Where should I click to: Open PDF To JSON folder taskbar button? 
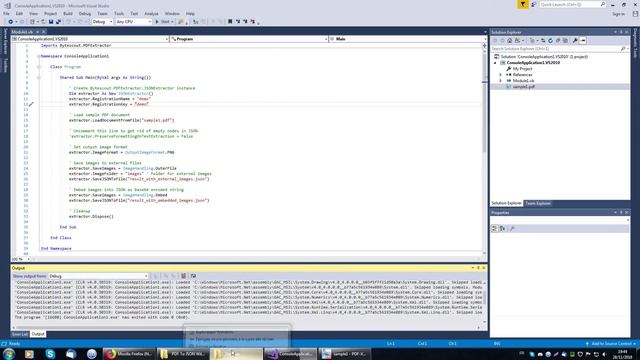click(182, 354)
